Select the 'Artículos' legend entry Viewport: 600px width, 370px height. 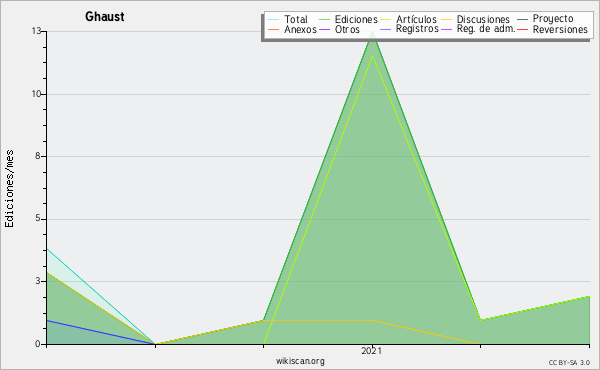pyautogui.click(x=416, y=19)
